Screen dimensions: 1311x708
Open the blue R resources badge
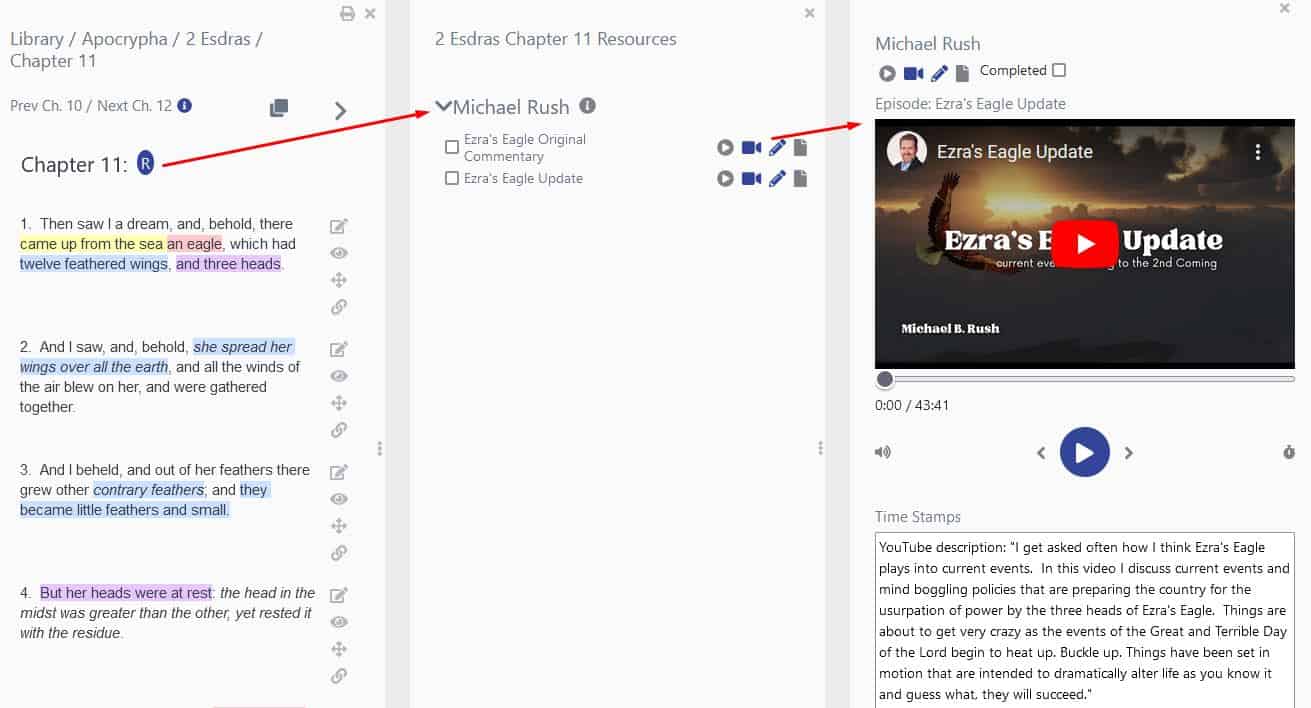146,164
